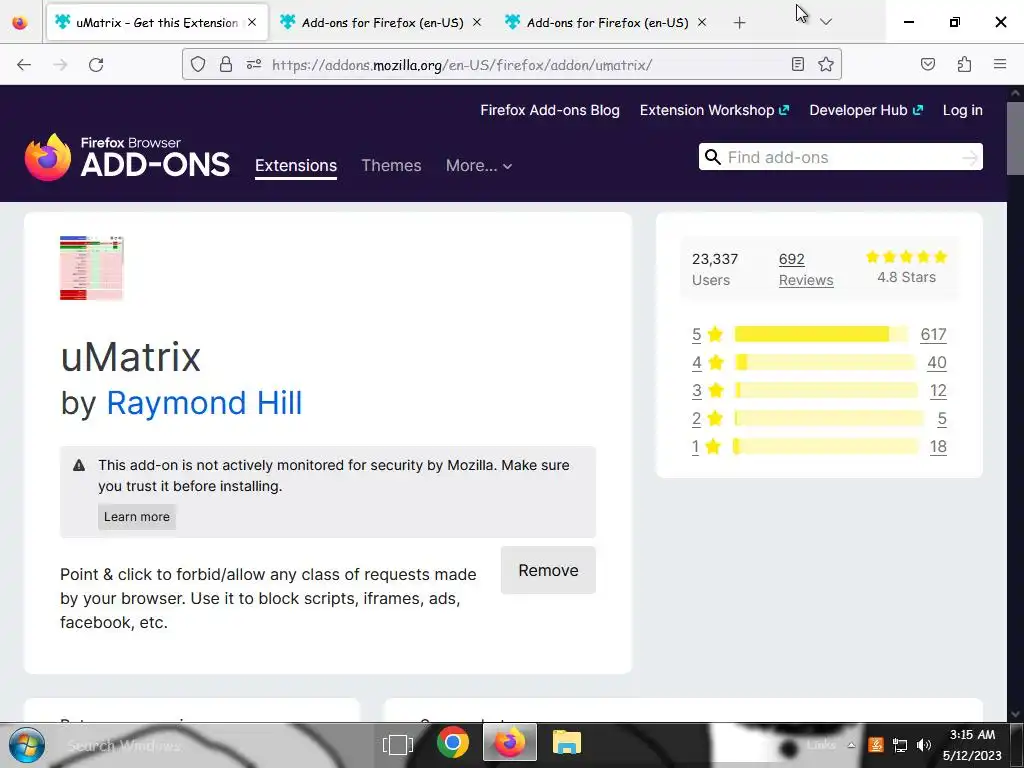Click Firefox Browser ADD-ONS logo
Image resolution: width=1024 pixels, height=768 pixels.
(127, 157)
